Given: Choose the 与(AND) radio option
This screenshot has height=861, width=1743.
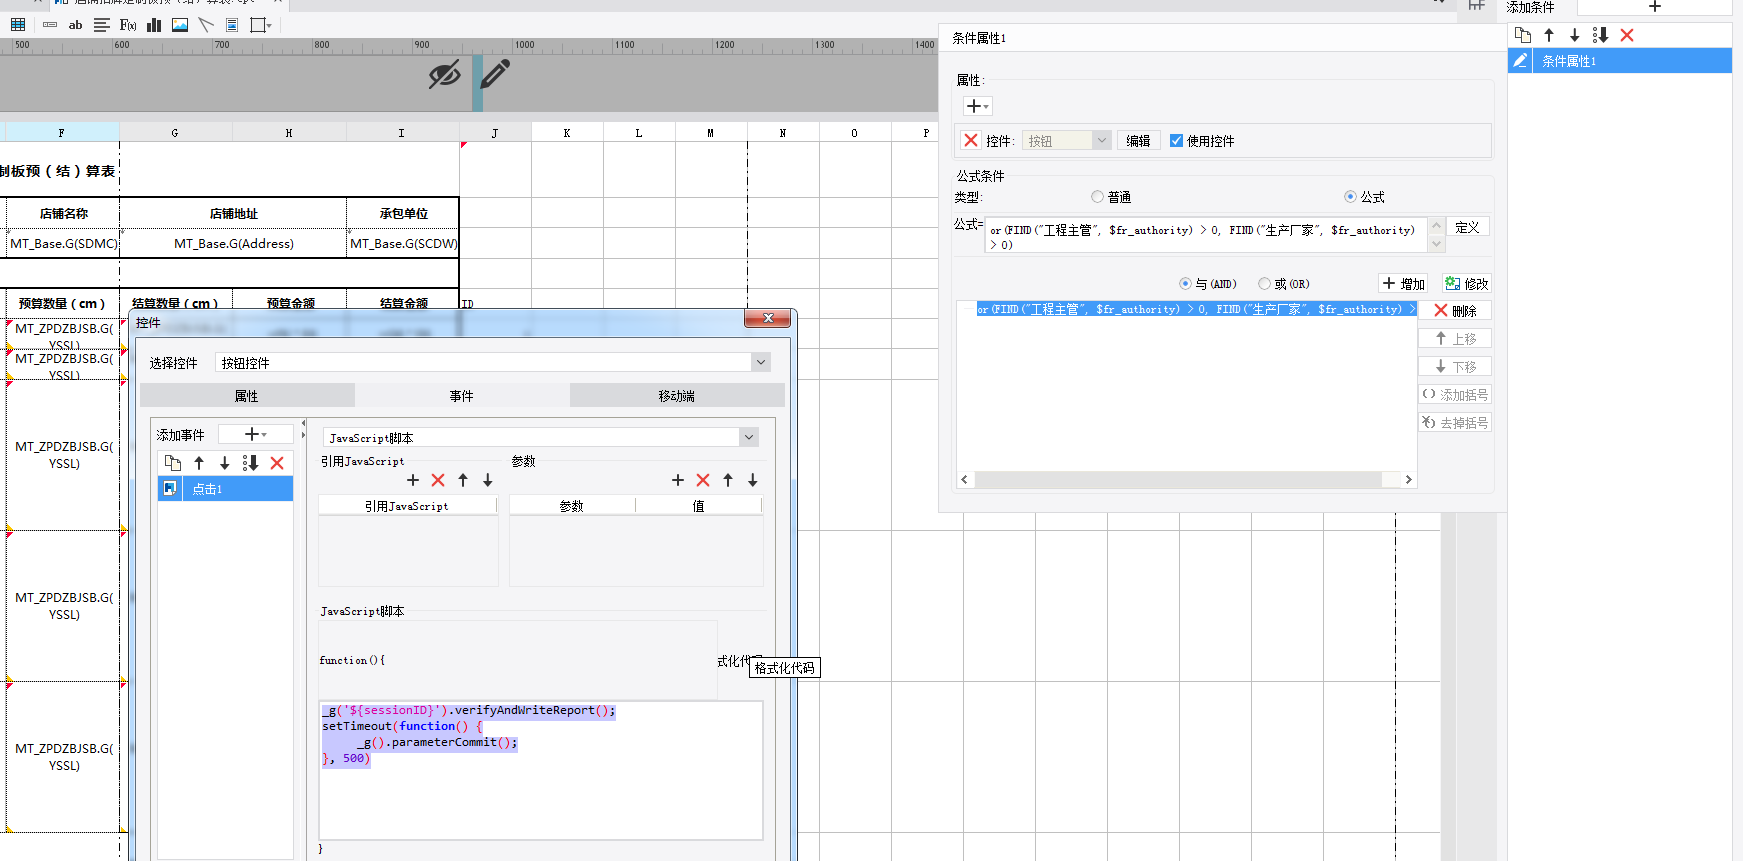Looking at the screenshot, I should (1185, 284).
